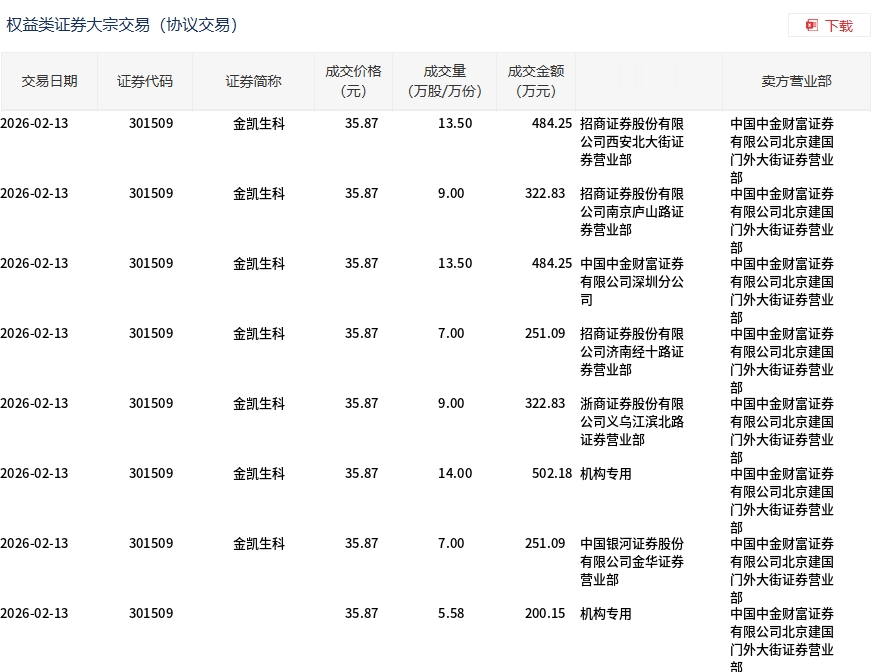The width and height of the screenshot is (872, 672).
Task: Select the page title 权益类证券大宗交易（协议交易）
Action: [122, 25]
